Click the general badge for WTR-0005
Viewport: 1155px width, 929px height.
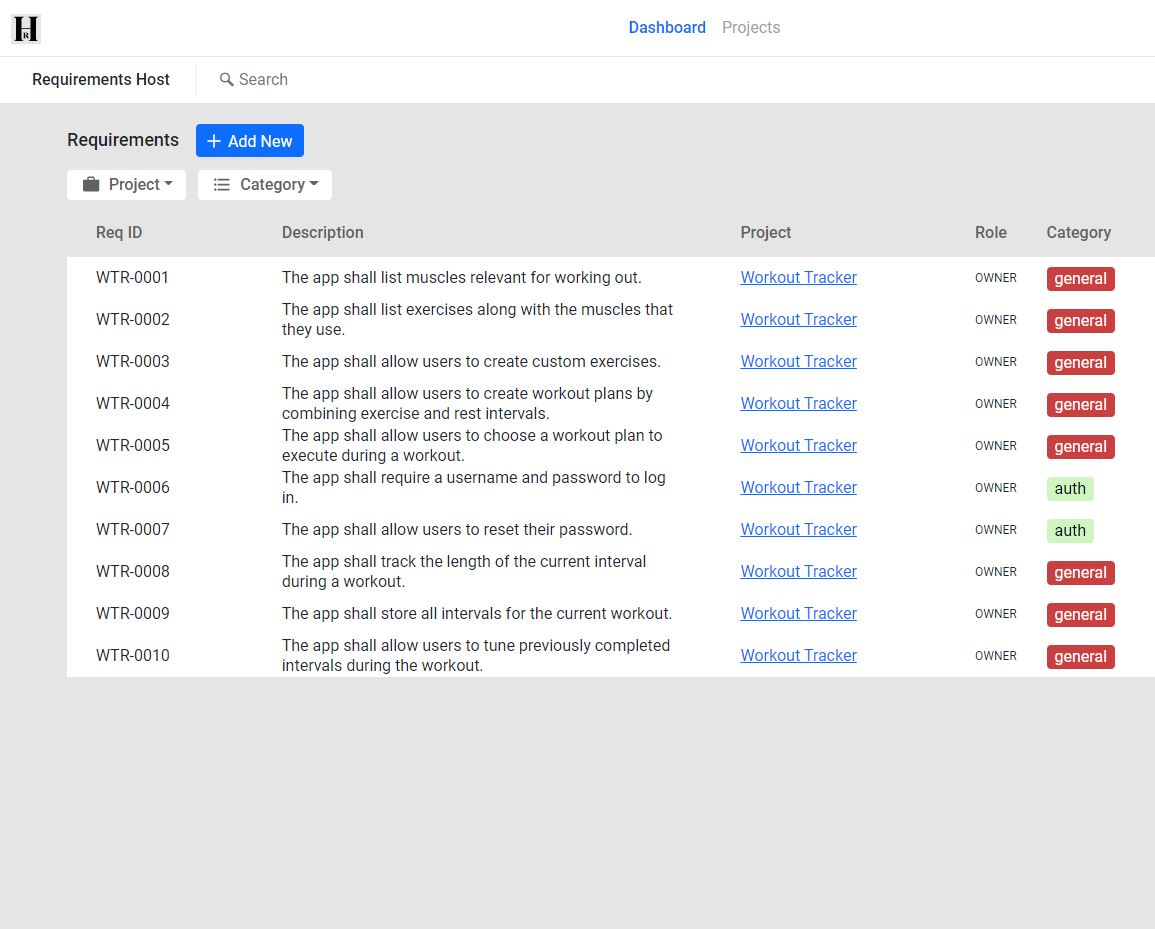[x=1080, y=446]
